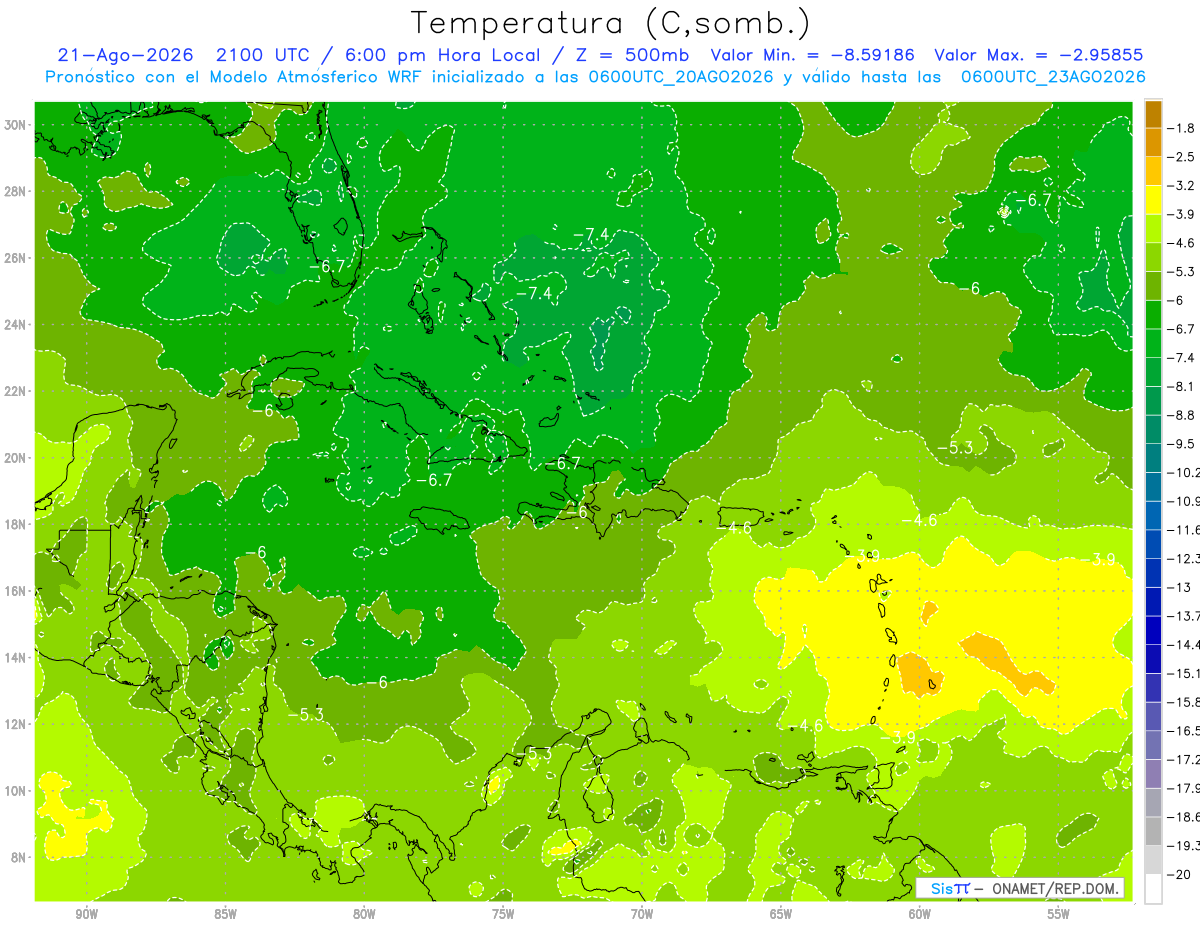Select the '6:00 pm Hora Local' text
1200x927 pixels.
coord(445,55)
